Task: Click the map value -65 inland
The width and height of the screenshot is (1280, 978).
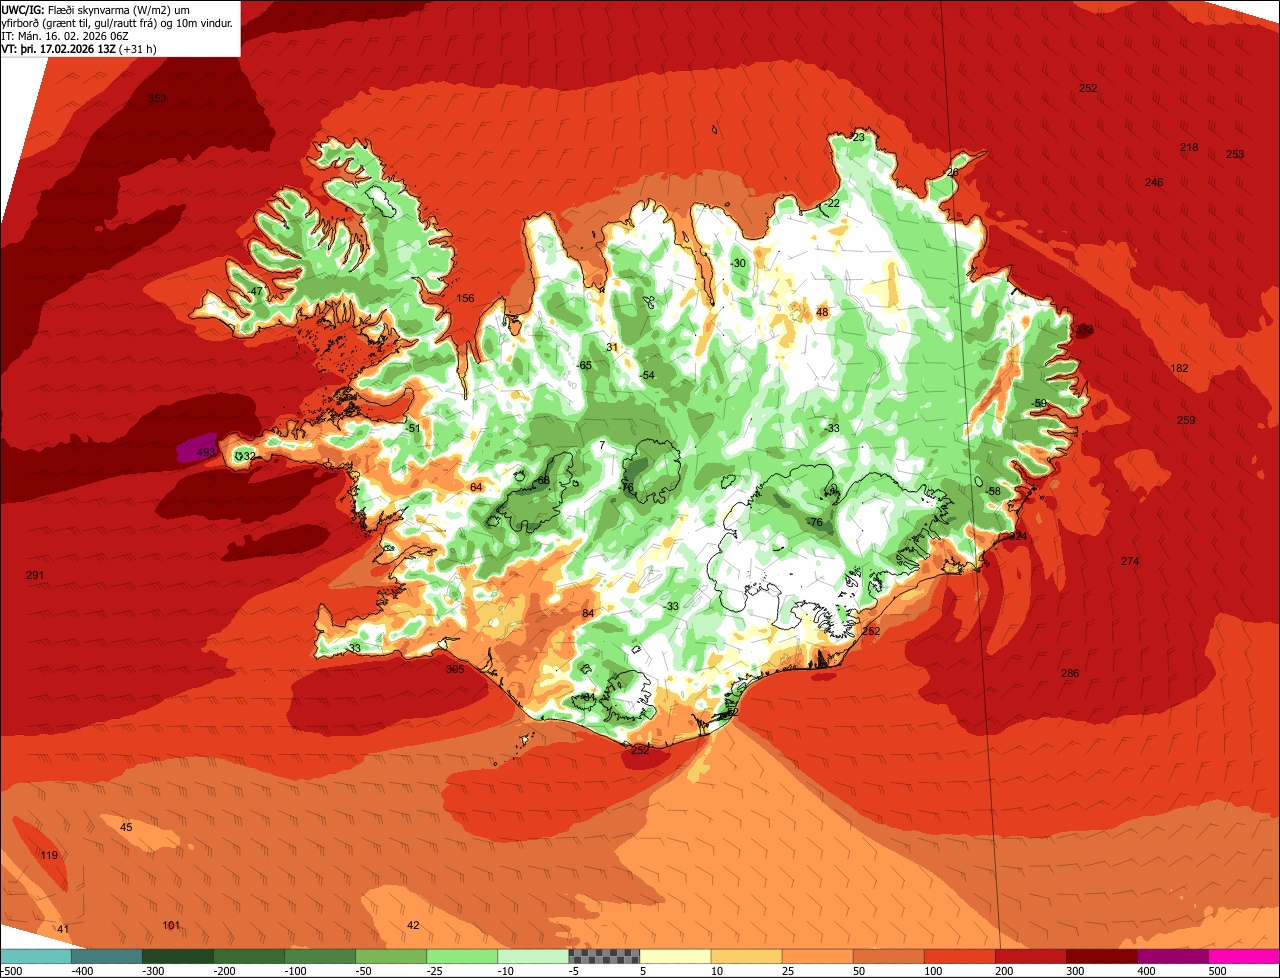Action: (x=585, y=365)
